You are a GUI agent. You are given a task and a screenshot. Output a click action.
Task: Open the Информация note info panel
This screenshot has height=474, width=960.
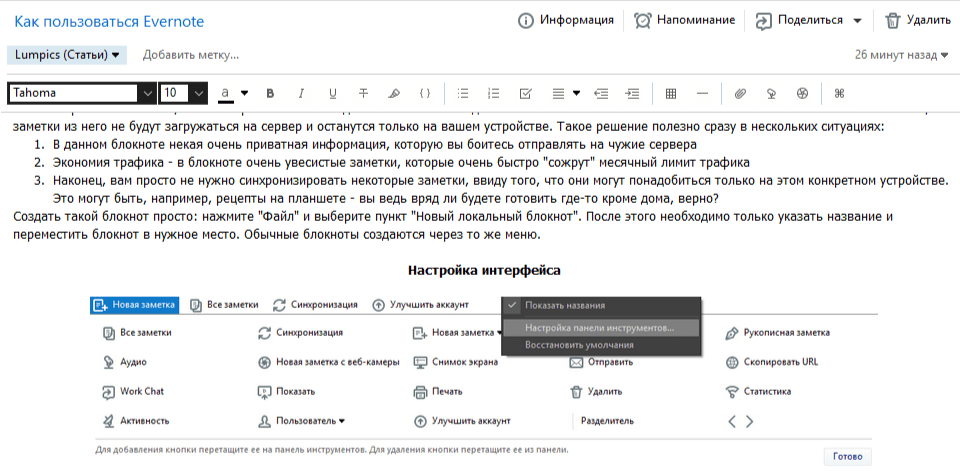(565, 20)
